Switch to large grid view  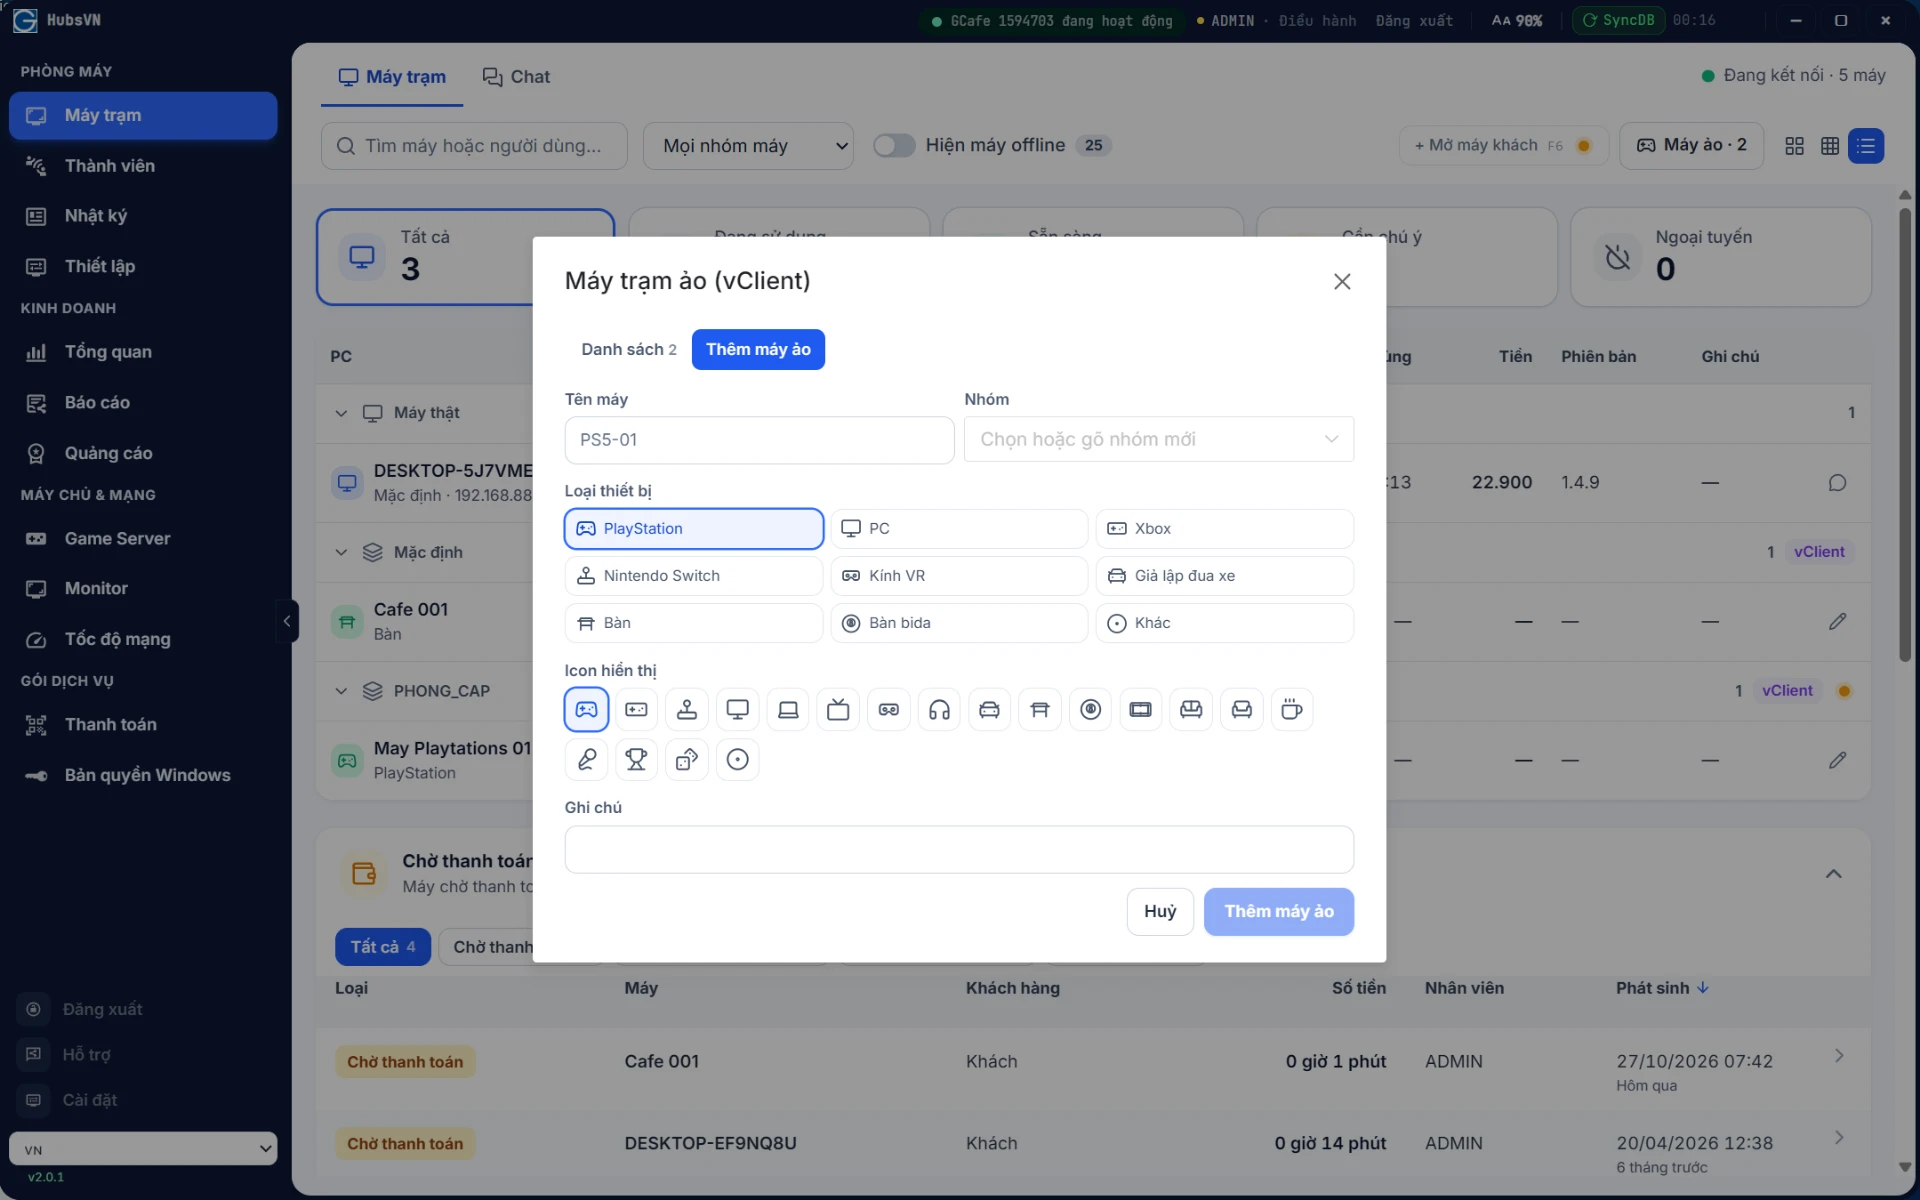point(1794,146)
